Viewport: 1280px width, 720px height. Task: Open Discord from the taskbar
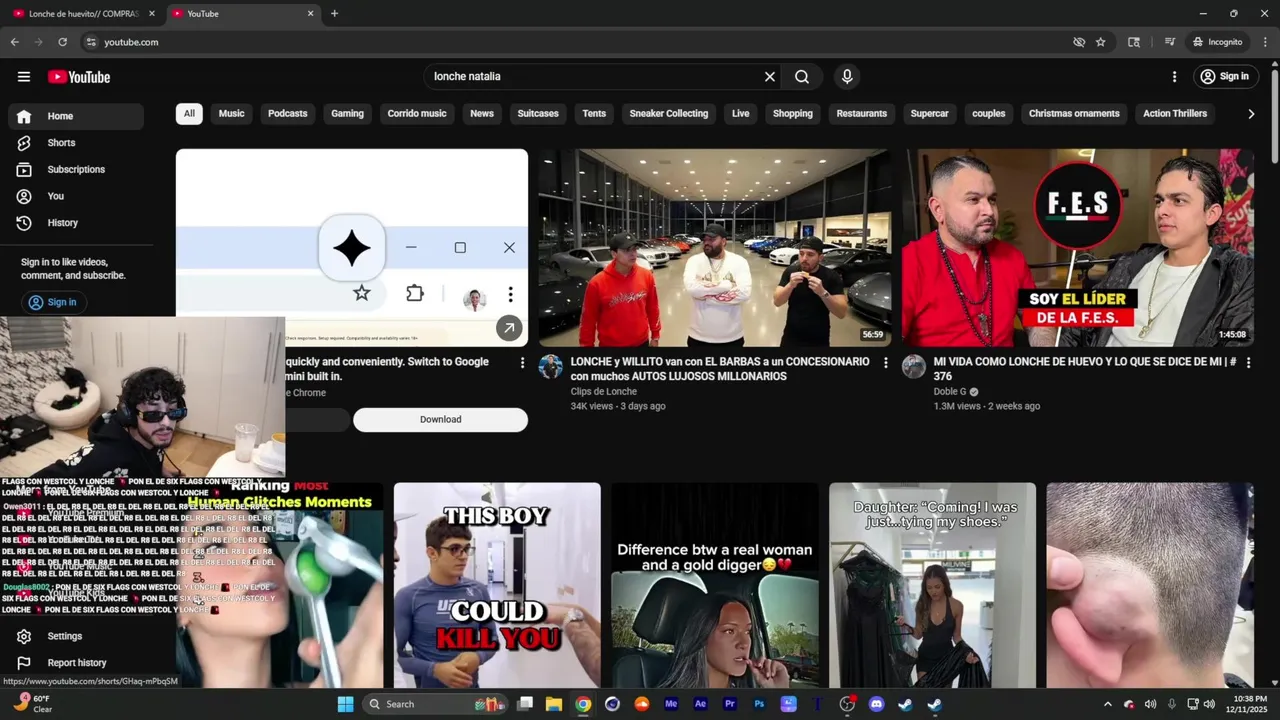point(876,704)
